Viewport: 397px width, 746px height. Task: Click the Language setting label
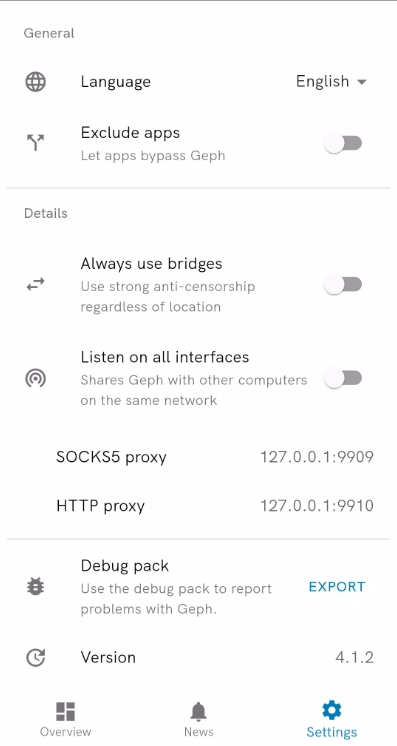coord(116,82)
